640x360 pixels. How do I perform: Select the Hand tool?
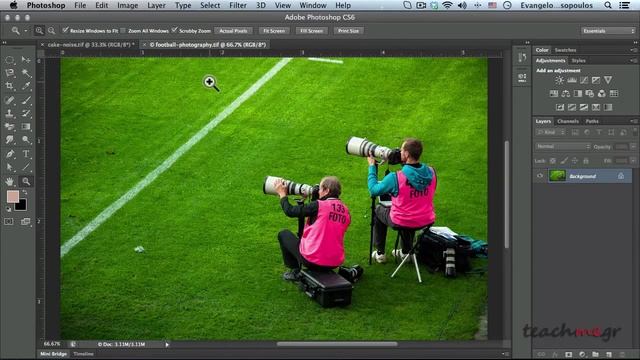coord(10,181)
